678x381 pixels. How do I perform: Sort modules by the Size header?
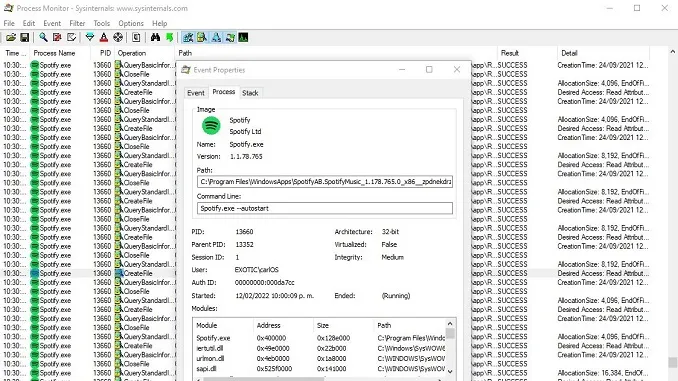[343, 325]
